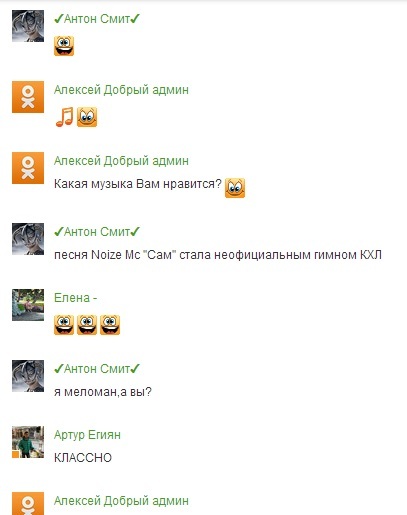
Task: Open the Елена profile name link
Action: (x=76, y=298)
